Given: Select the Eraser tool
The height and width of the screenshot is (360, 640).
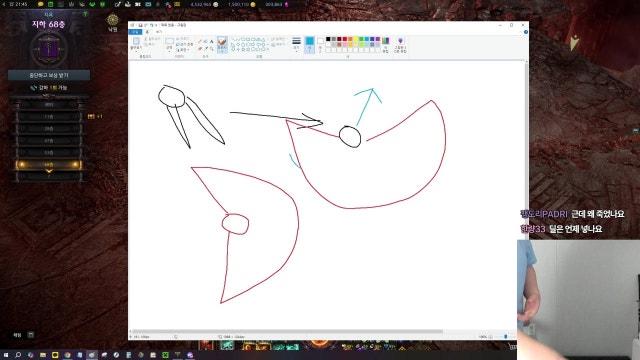Looking at the screenshot, I should (x=200, y=49).
